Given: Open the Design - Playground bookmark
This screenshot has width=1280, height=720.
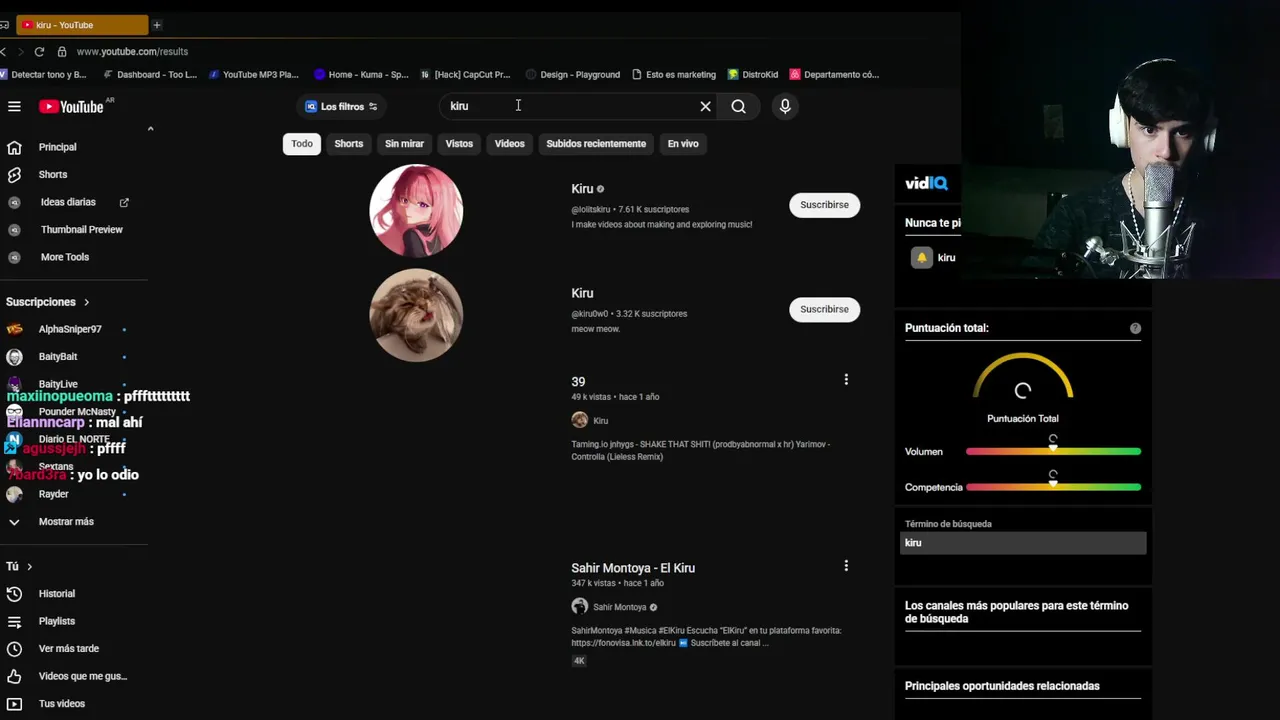Looking at the screenshot, I should [x=573, y=75].
